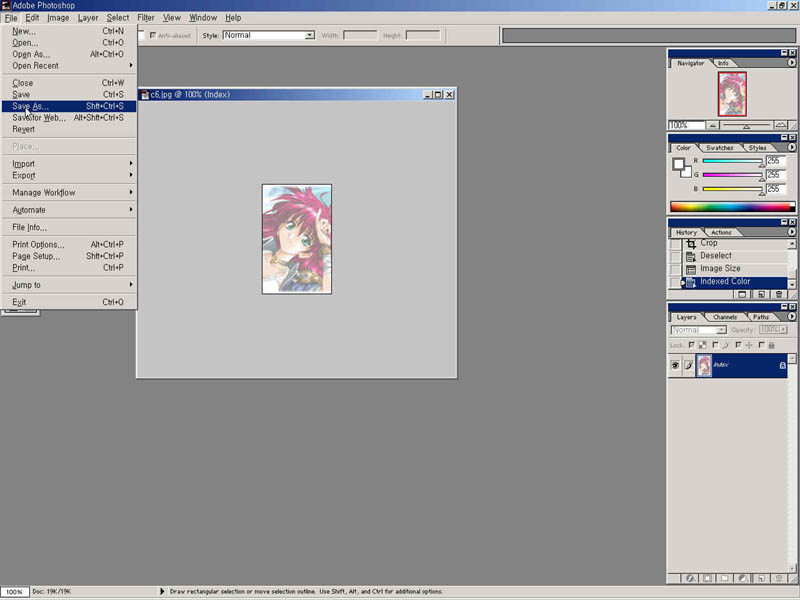Create new snapshot from History panel footer

(x=742, y=294)
